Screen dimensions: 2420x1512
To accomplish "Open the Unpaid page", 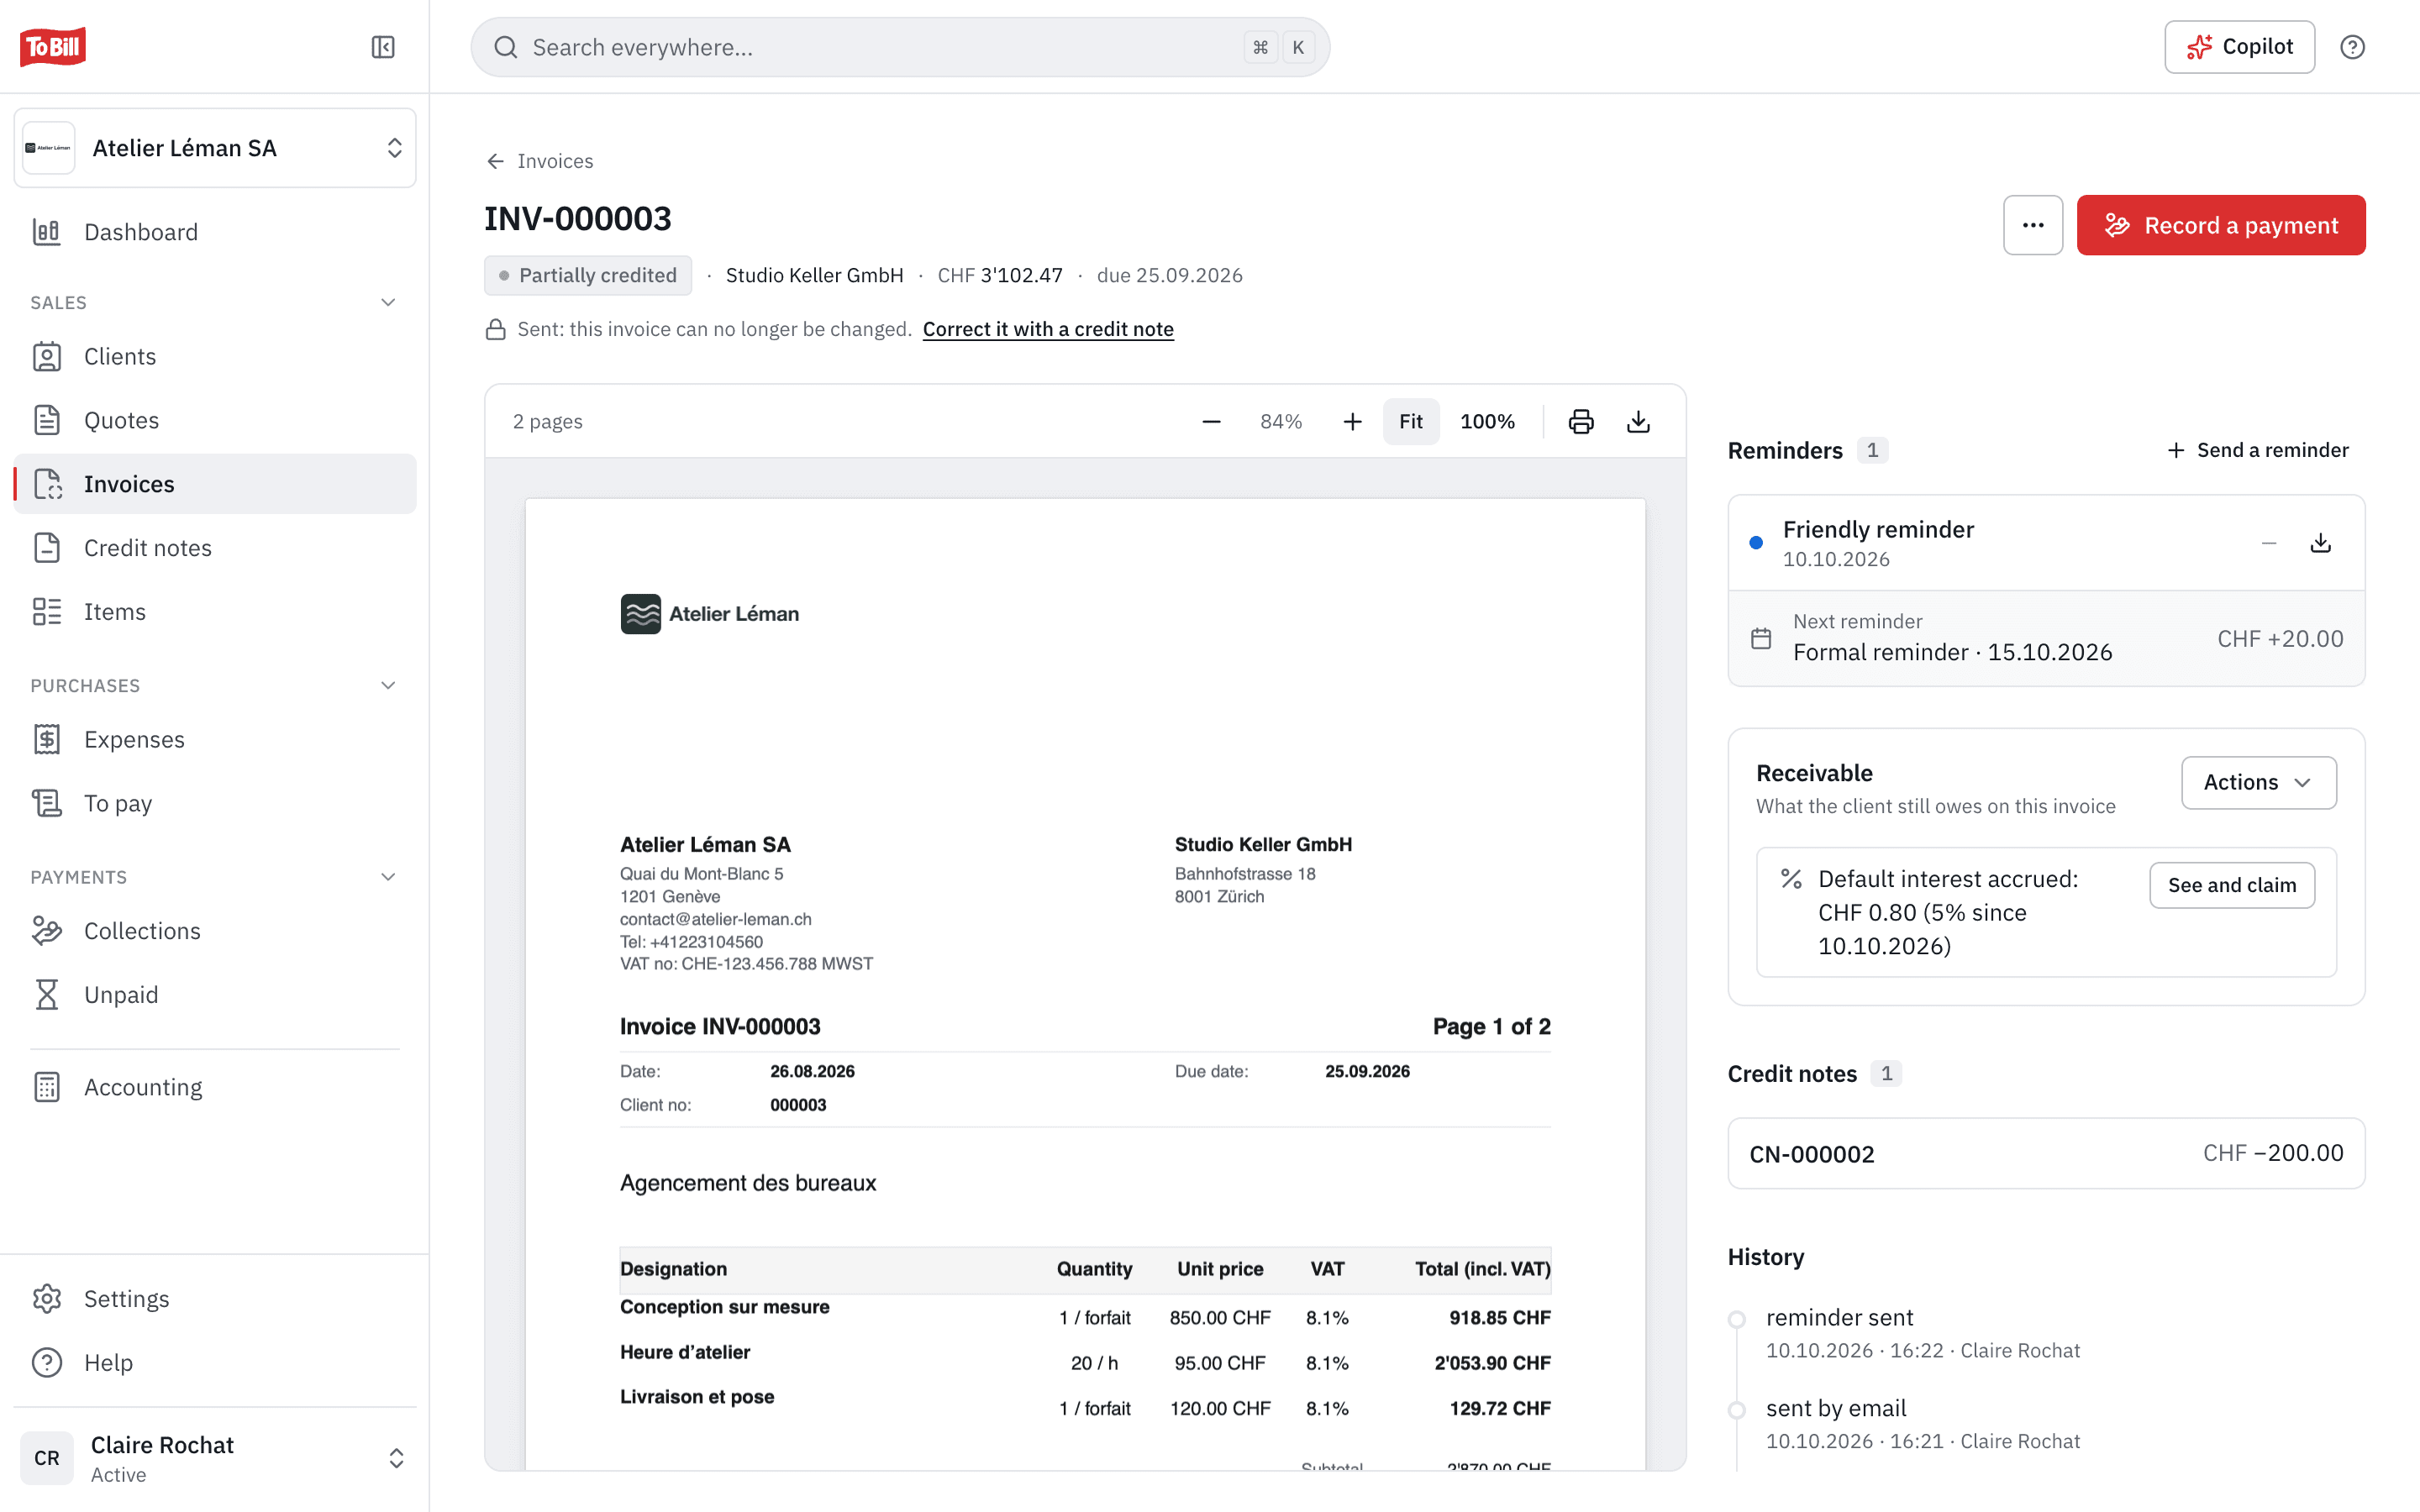I will [x=215, y=995].
